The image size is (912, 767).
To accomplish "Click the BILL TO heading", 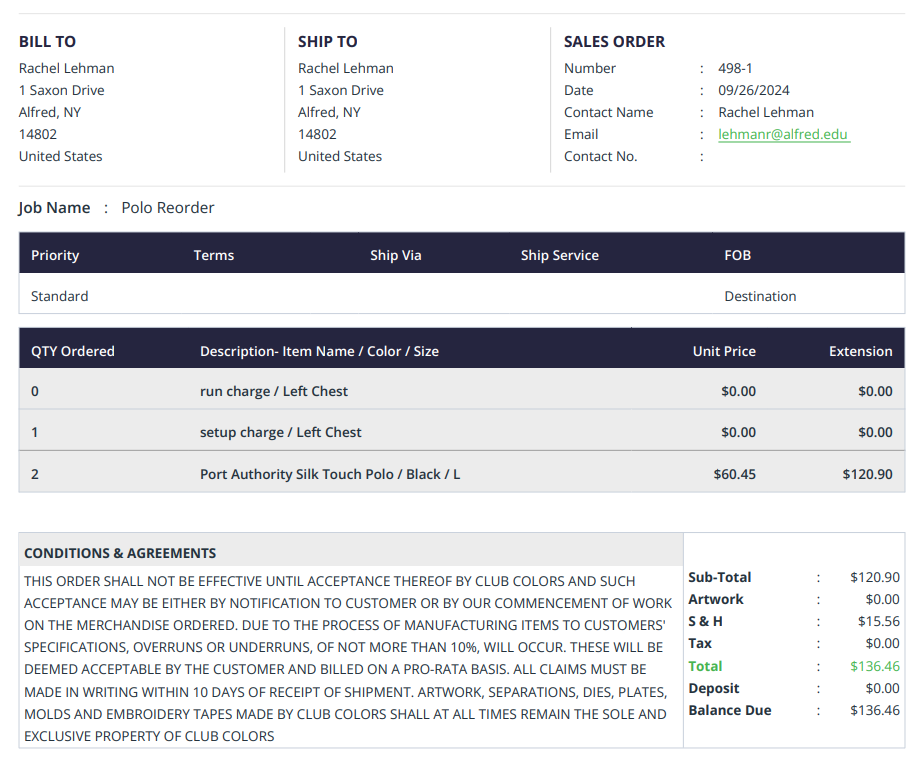I will [x=47, y=41].
